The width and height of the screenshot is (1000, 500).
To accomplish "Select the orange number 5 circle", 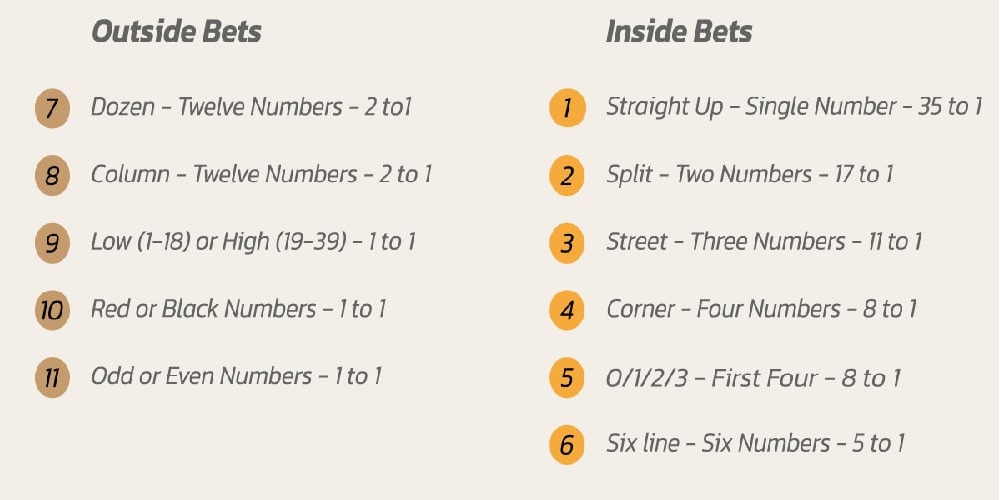I will [567, 378].
